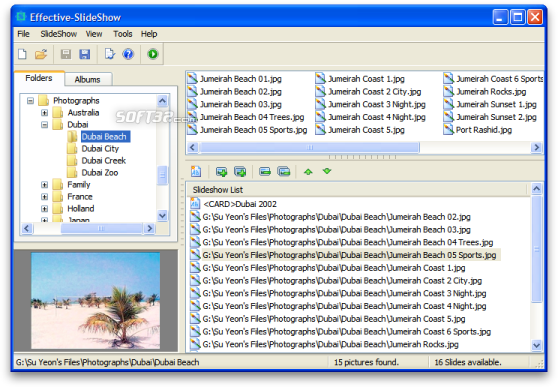Click the remove single slide icon

coord(265,172)
